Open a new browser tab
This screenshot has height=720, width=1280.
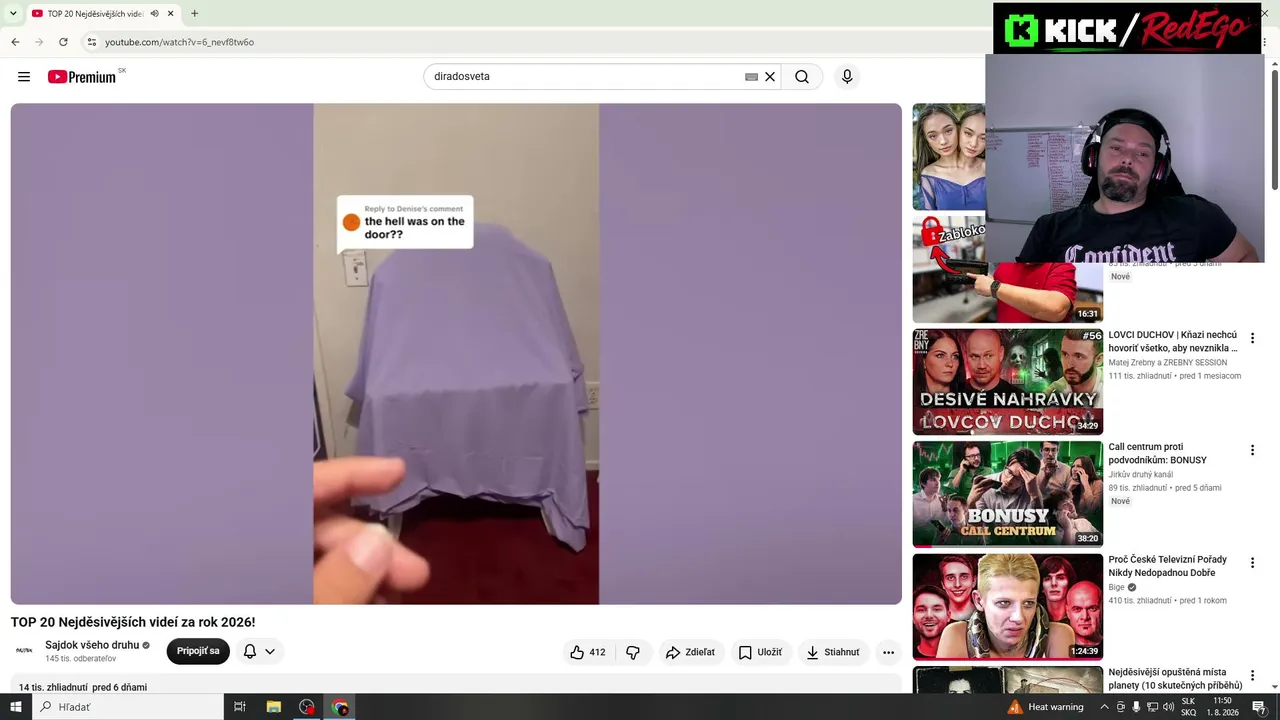click(194, 14)
